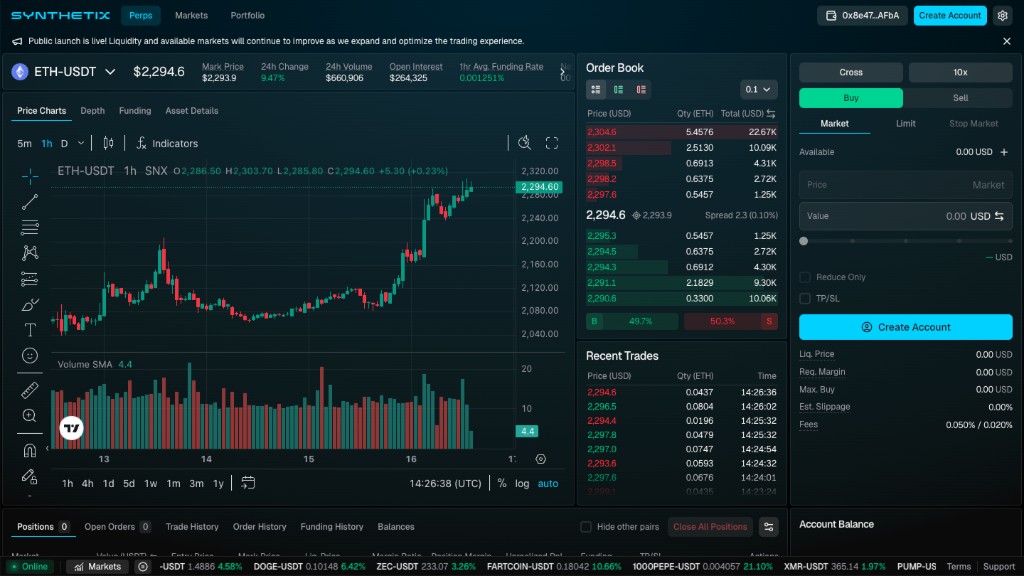Viewport: 1024px width, 576px height.
Task: Switch to the Funding tab
Action: click(x=135, y=110)
